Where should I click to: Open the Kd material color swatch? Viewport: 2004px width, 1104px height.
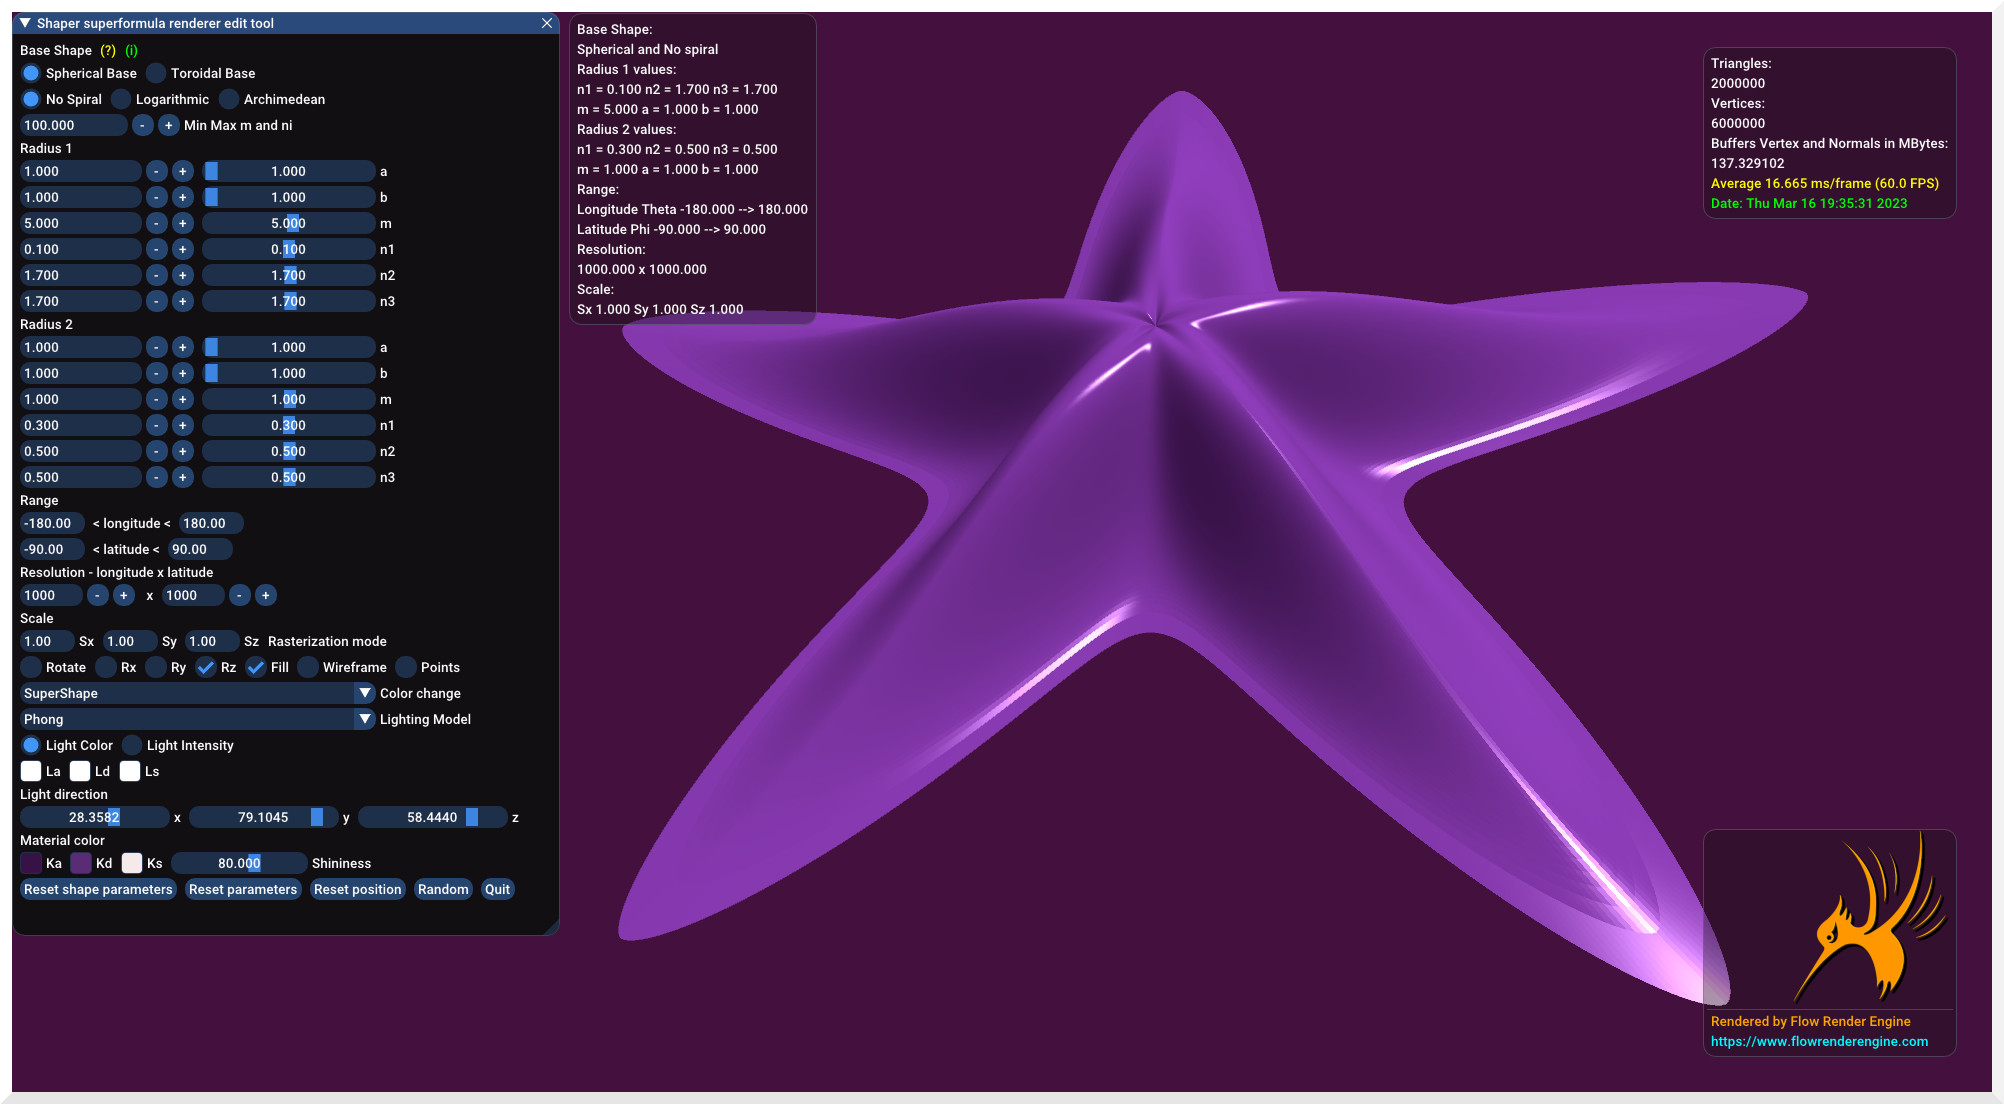tap(81, 863)
